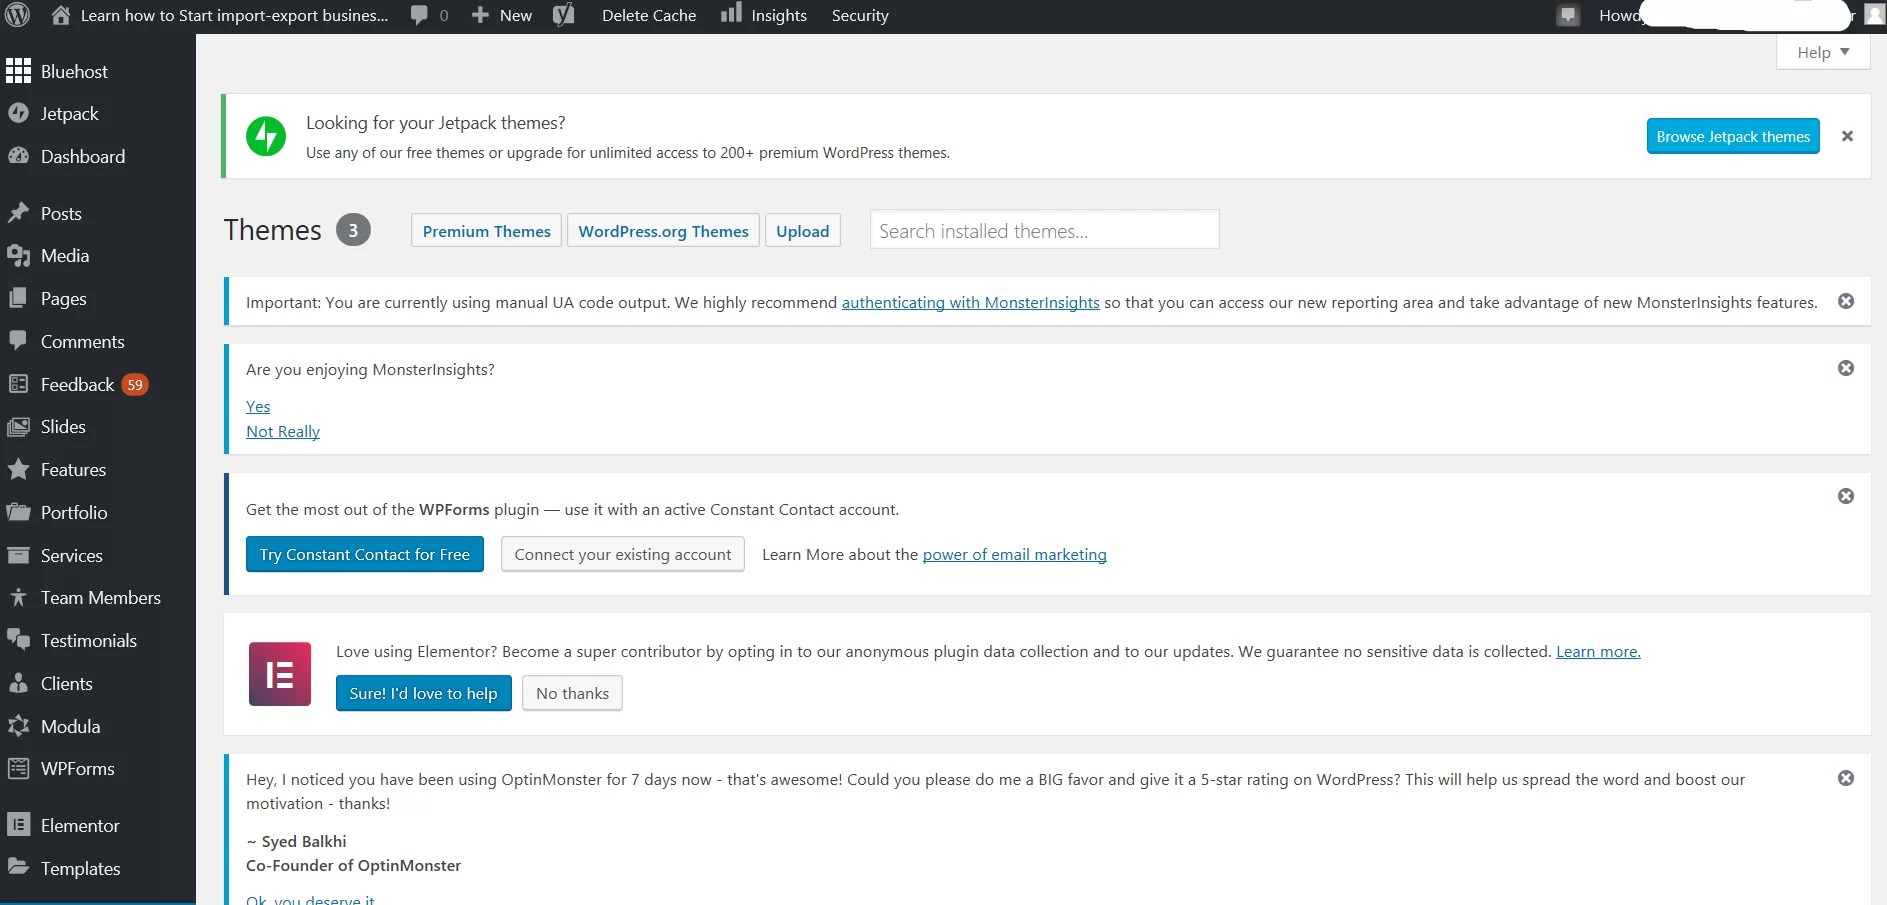Click the Dashboard gauge icon
This screenshot has width=1887, height=905.
pos(18,156)
